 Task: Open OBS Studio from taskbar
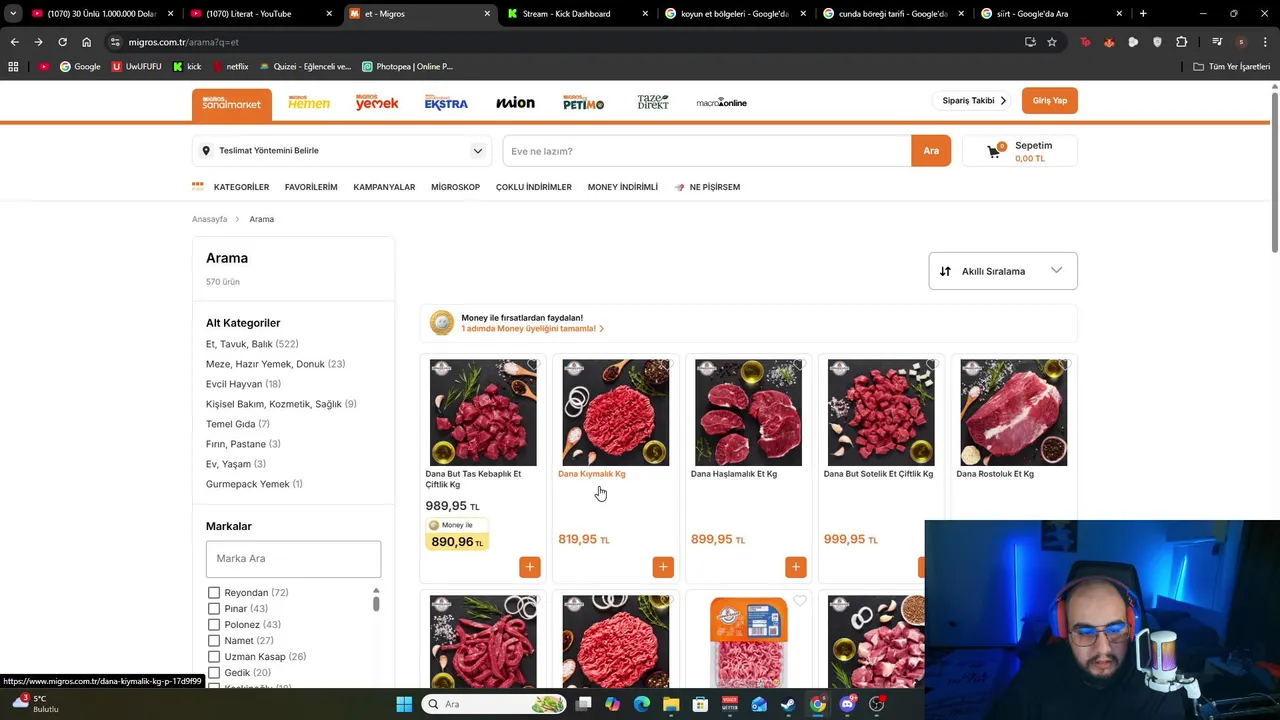tap(876, 704)
